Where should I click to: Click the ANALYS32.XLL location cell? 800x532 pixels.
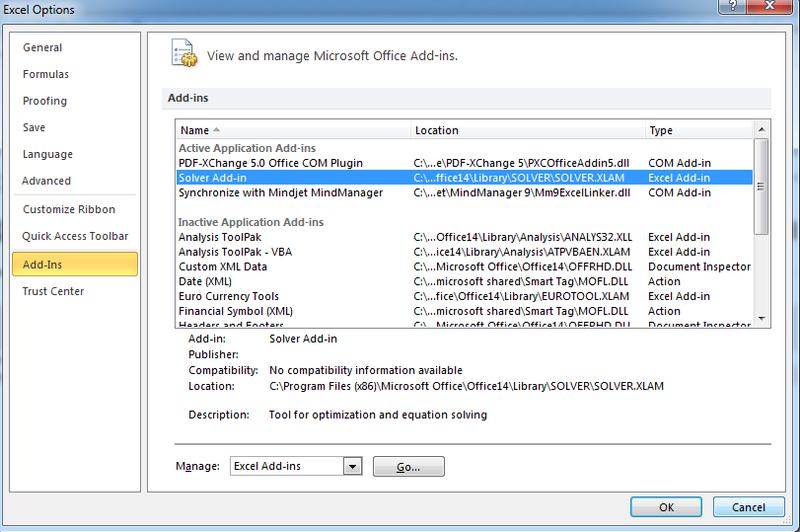522,237
